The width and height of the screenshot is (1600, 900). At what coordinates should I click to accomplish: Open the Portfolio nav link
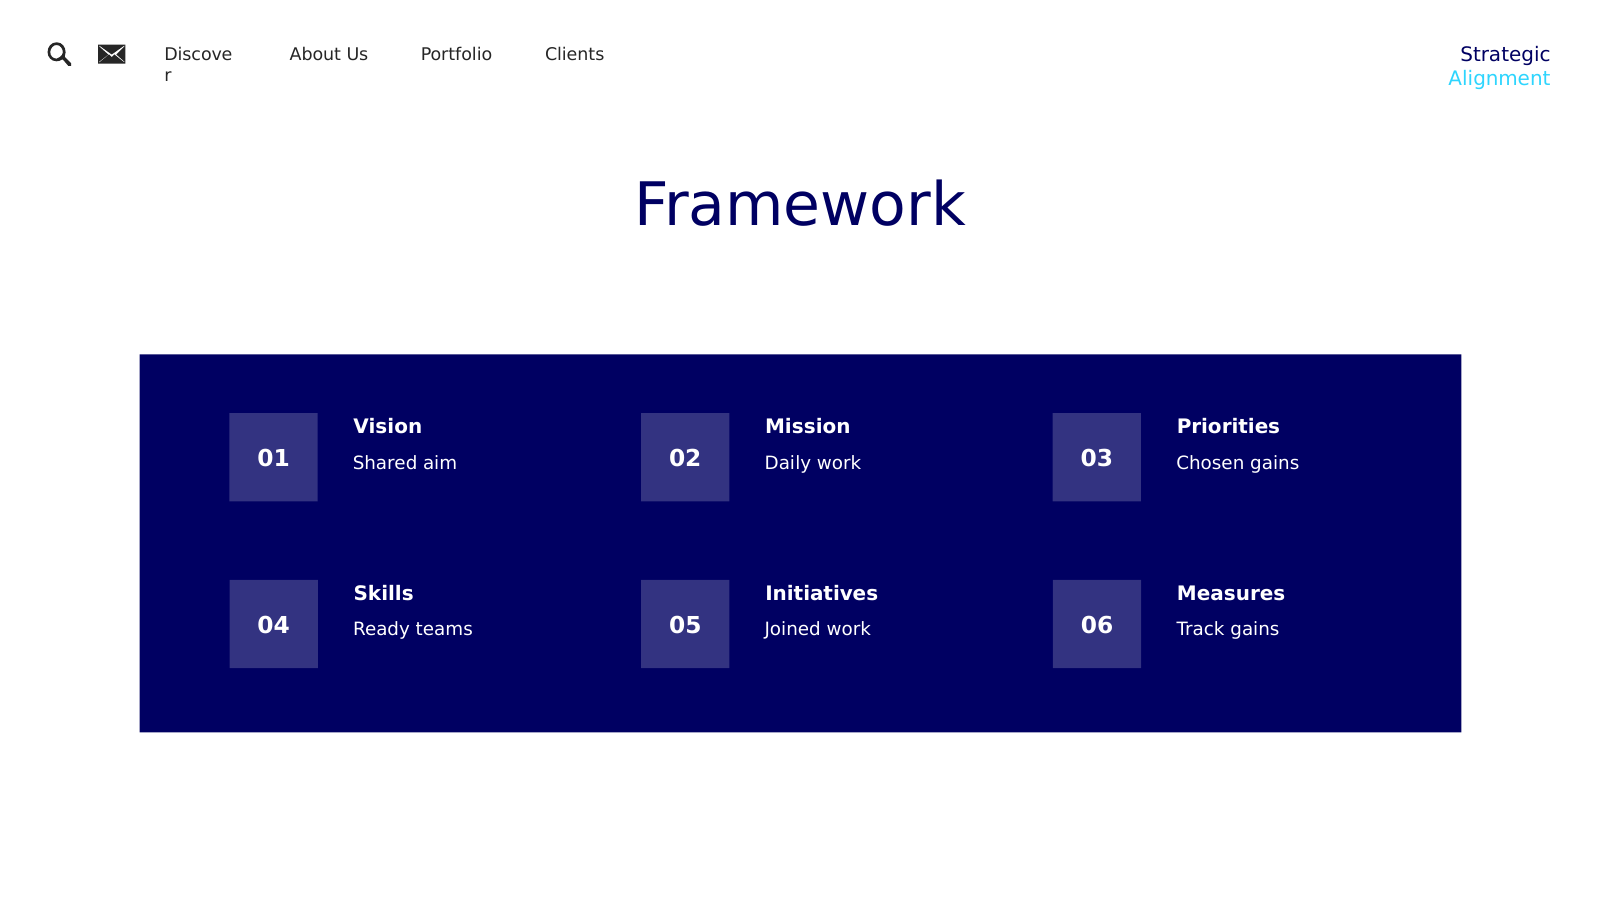coord(456,54)
